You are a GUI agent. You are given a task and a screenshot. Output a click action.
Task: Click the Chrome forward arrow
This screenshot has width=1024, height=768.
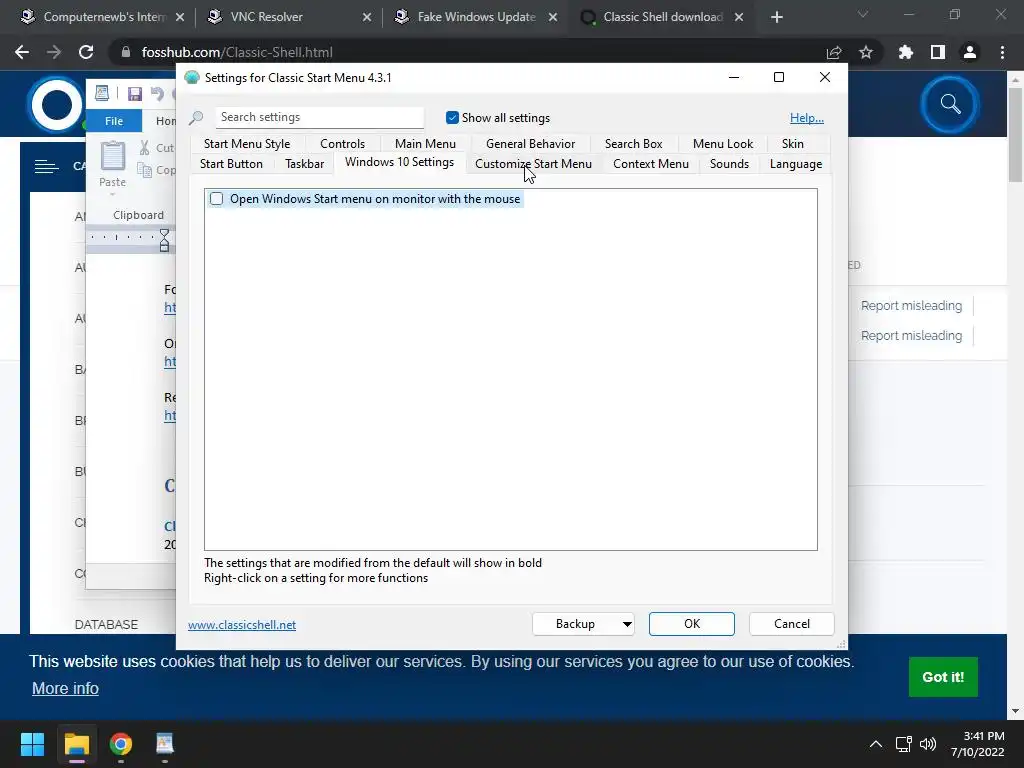(x=54, y=52)
